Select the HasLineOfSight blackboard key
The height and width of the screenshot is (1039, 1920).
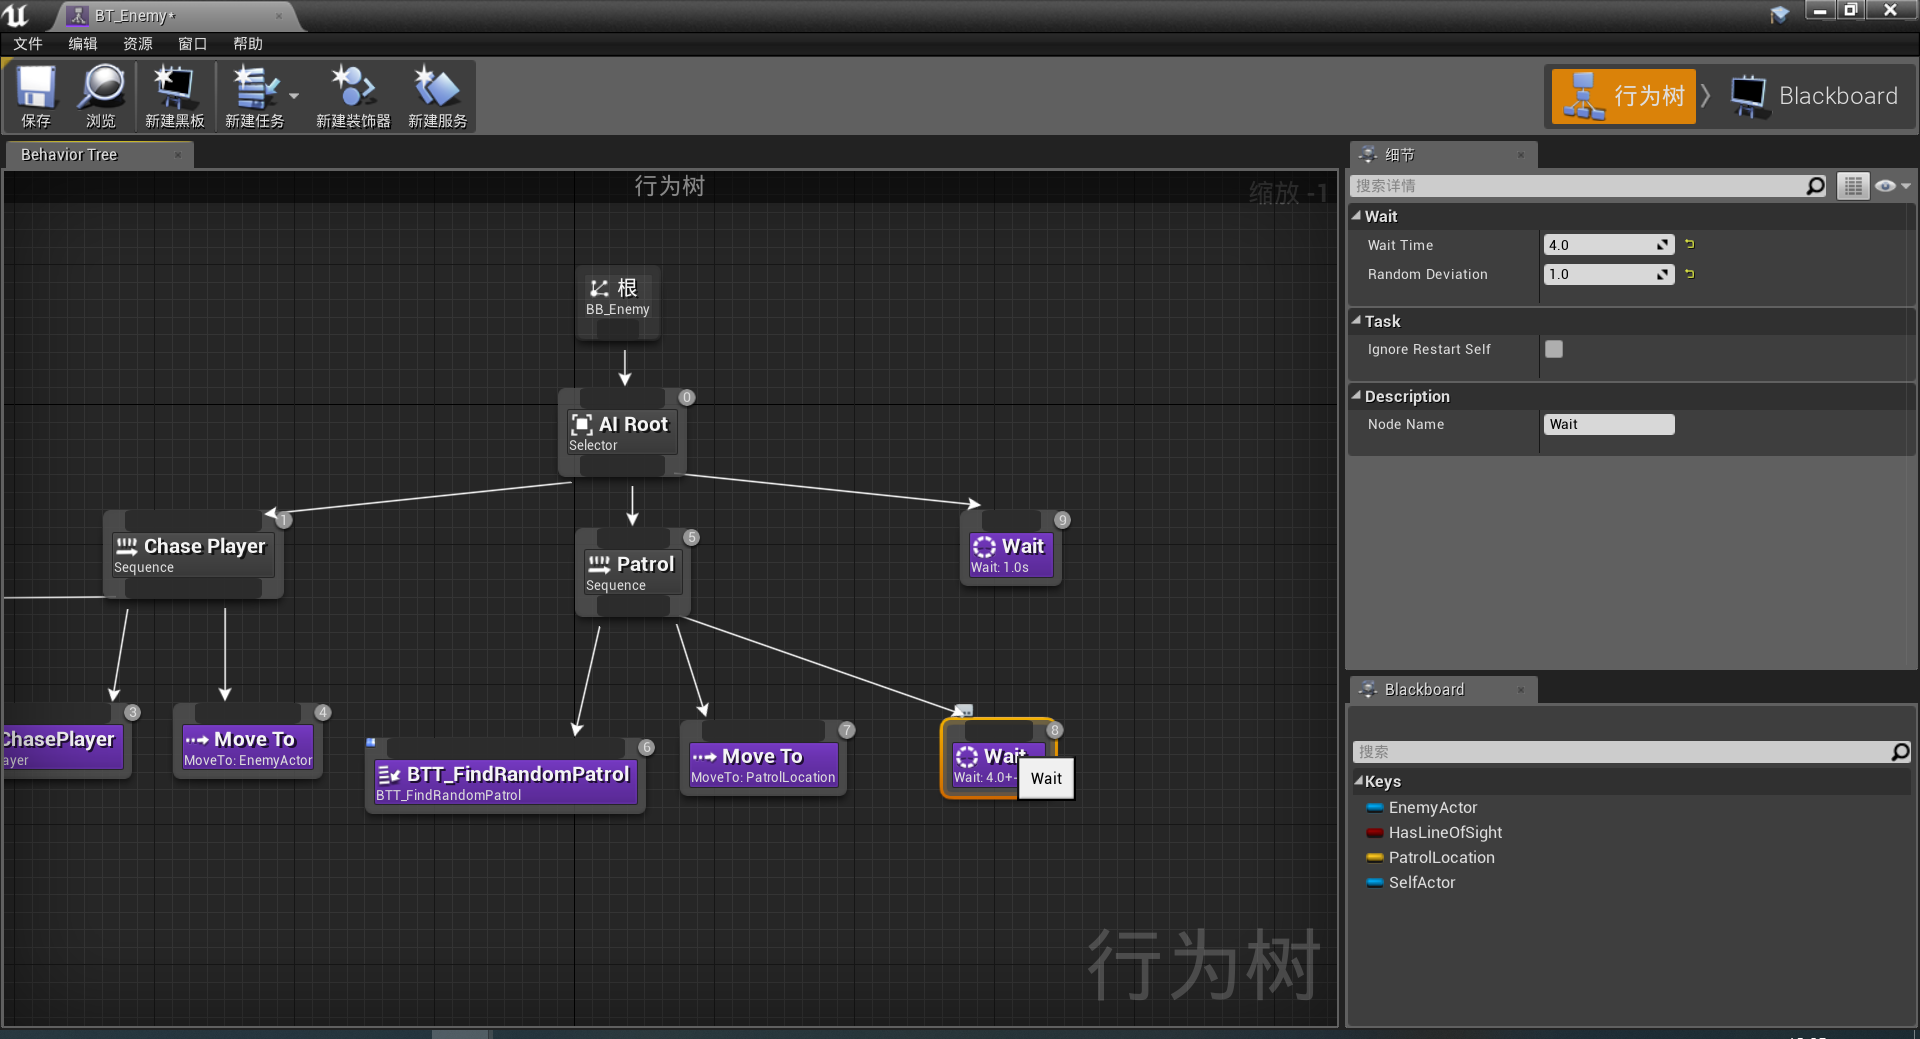1445,832
